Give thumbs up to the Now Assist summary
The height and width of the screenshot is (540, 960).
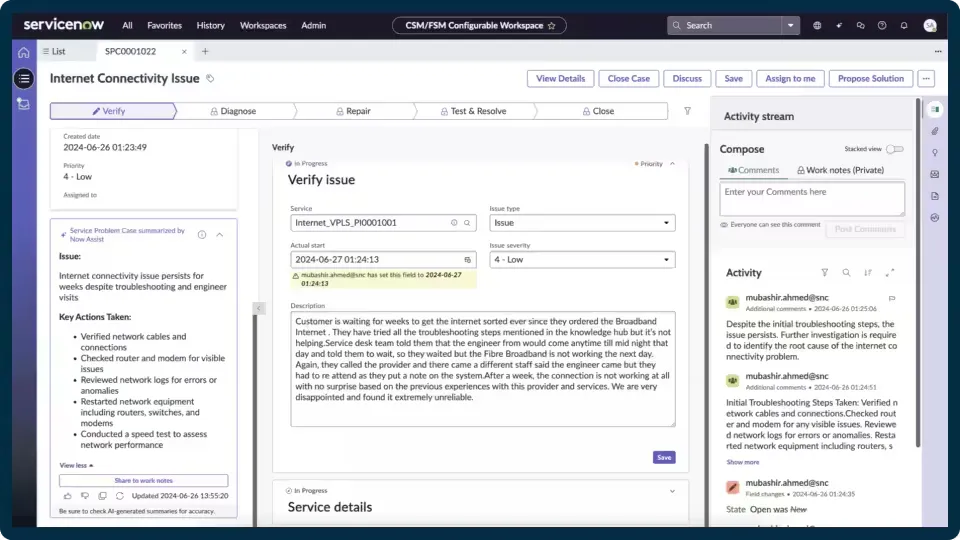click(x=67, y=495)
